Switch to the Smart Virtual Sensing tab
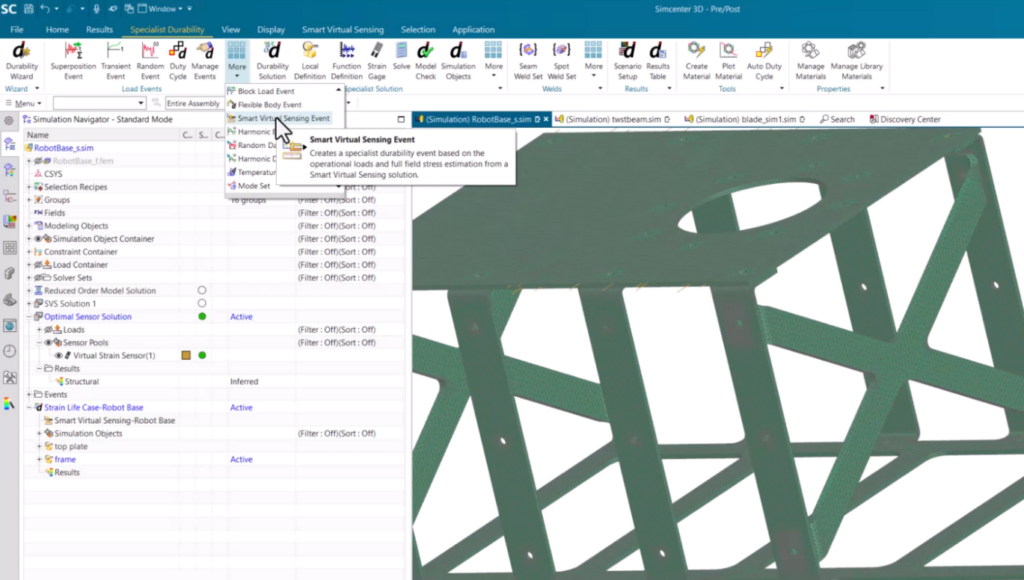Screen dimensions: 1024x580 point(342,30)
